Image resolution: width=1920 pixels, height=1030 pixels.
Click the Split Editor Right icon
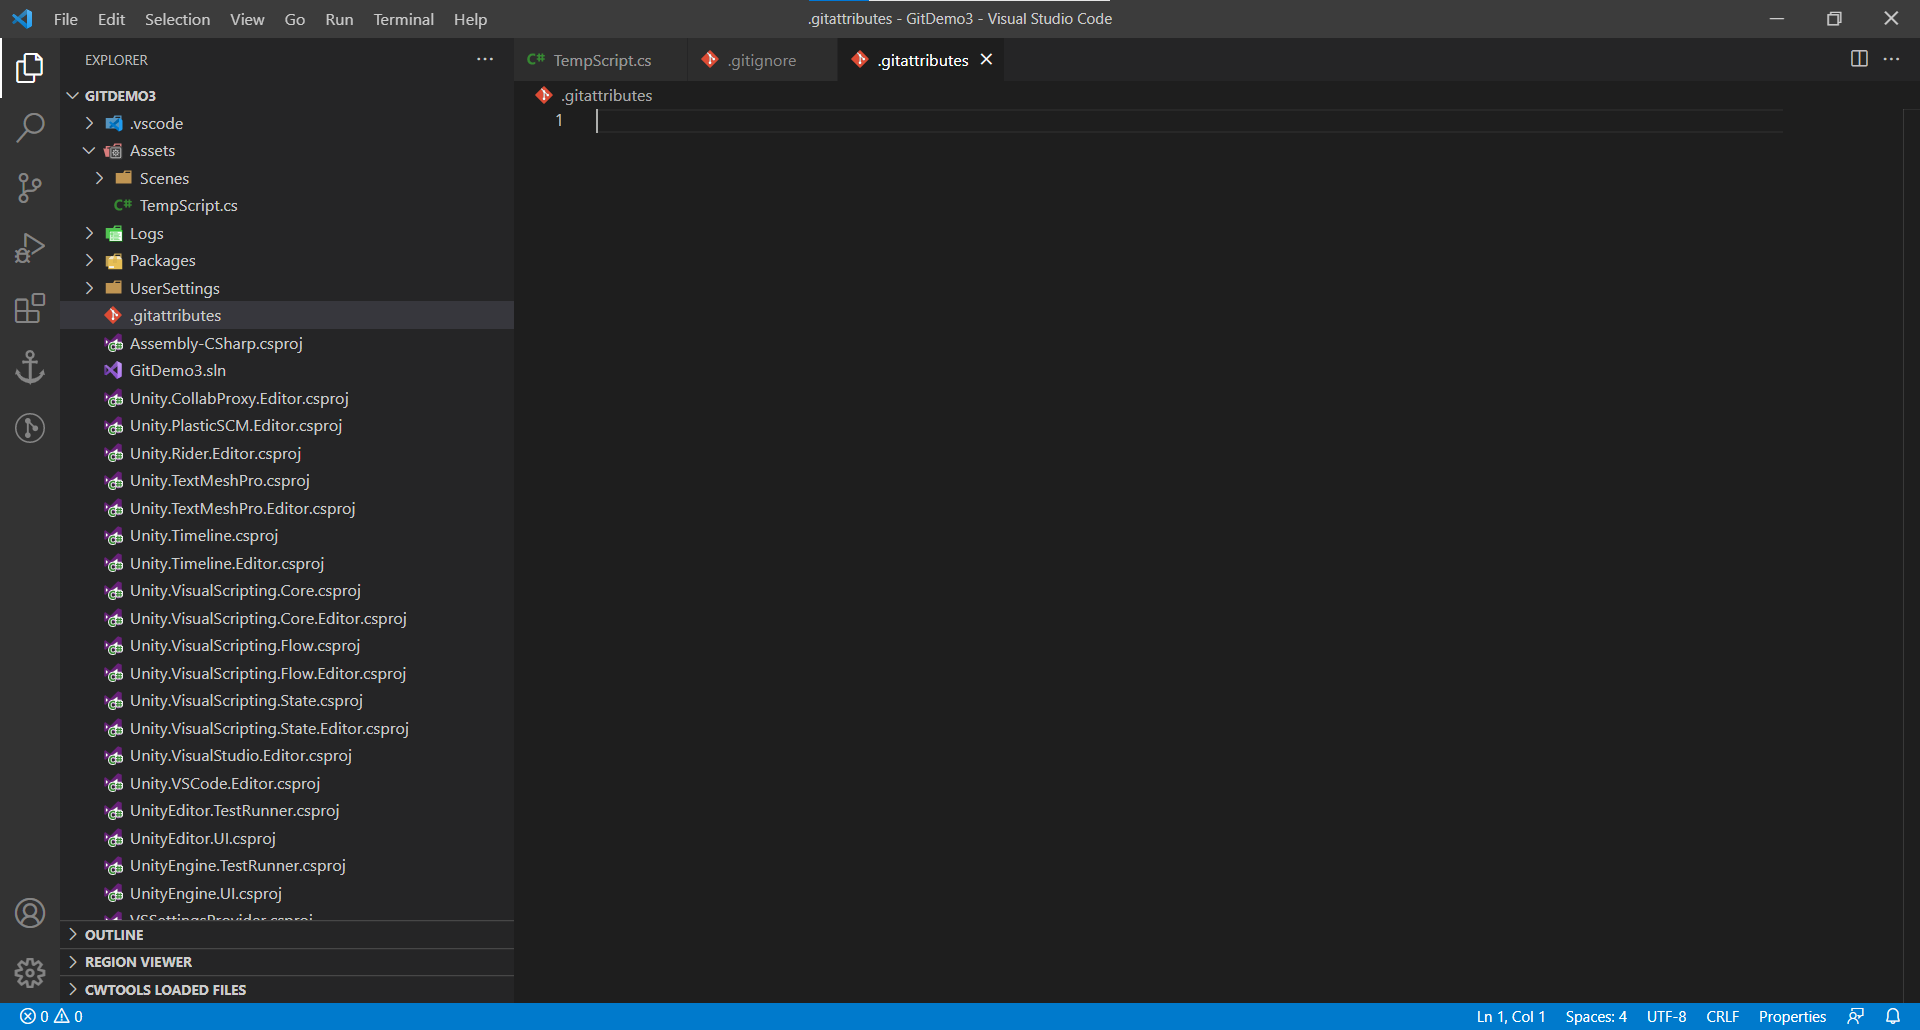[x=1859, y=59]
